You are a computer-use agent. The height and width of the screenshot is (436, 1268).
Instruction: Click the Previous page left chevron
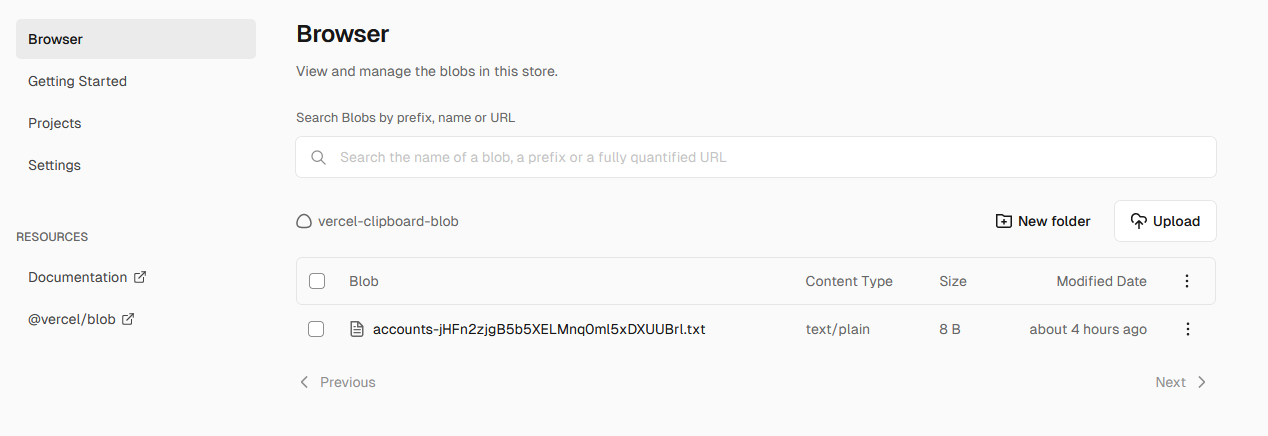[x=304, y=382]
